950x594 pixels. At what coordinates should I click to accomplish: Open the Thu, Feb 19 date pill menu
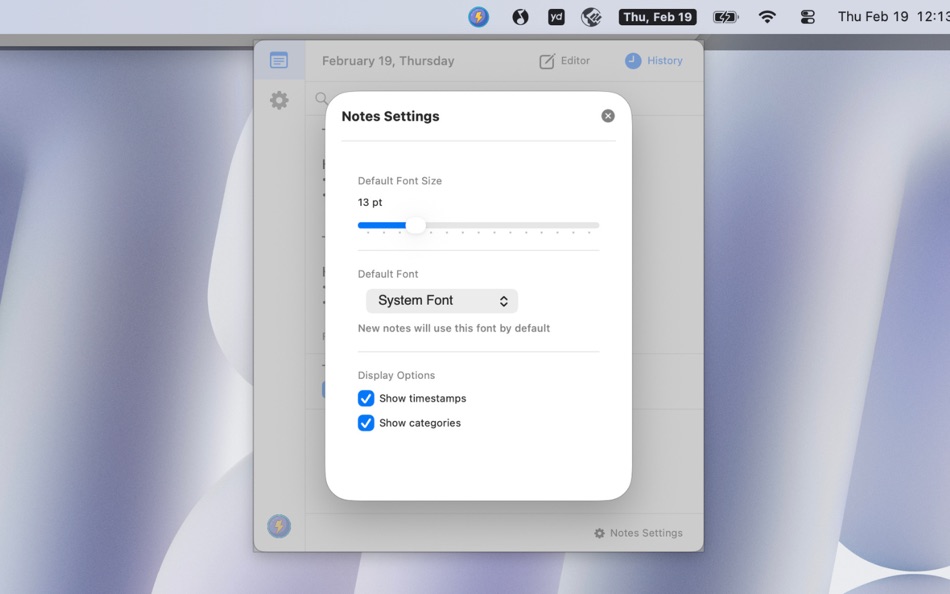[x=657, y=16]
